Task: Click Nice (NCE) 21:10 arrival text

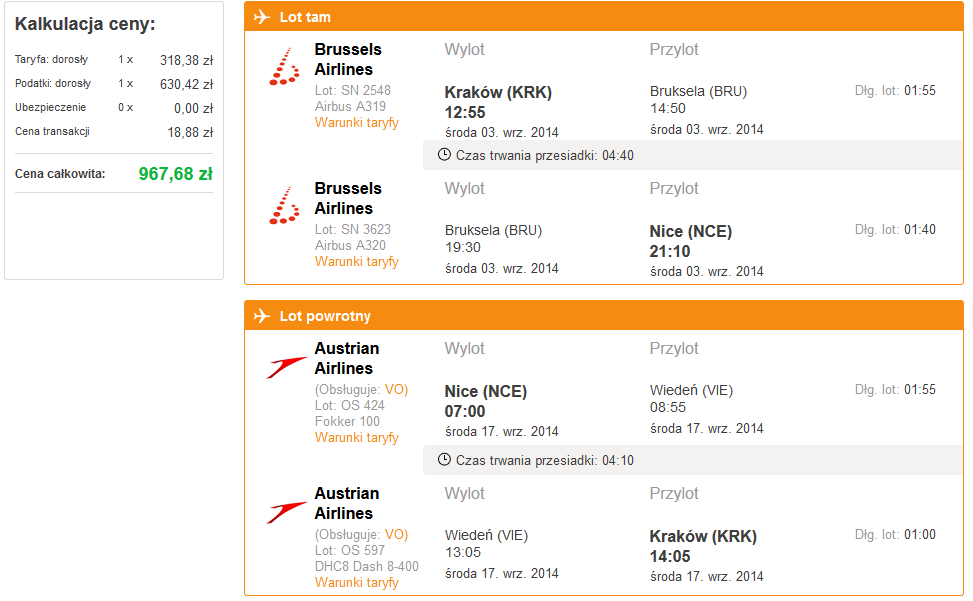Action: tap(691, 241)
